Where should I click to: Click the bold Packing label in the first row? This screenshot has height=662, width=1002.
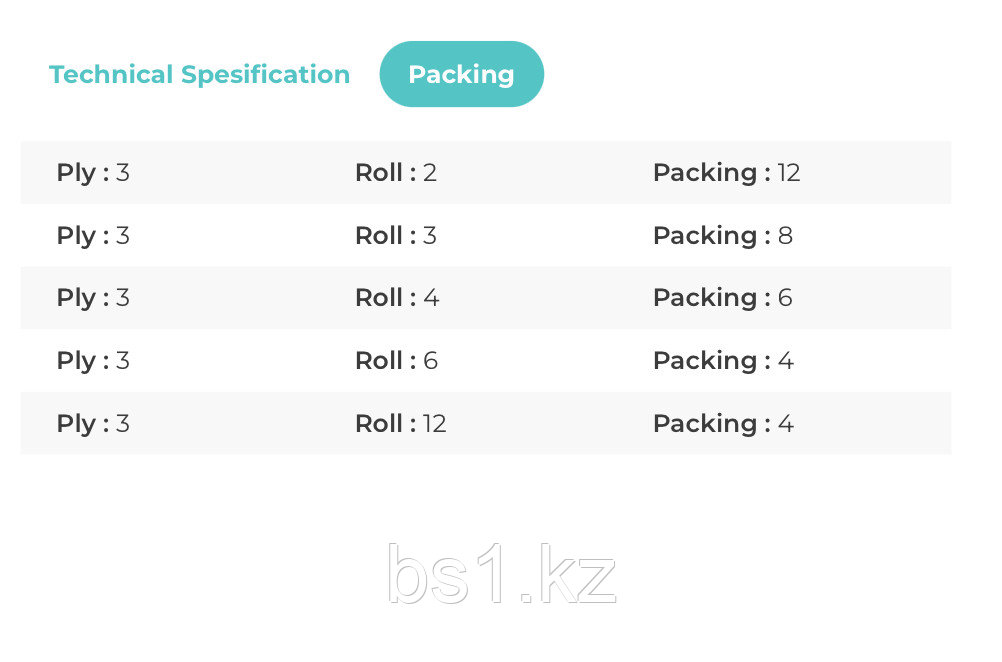tap(705, 173)
